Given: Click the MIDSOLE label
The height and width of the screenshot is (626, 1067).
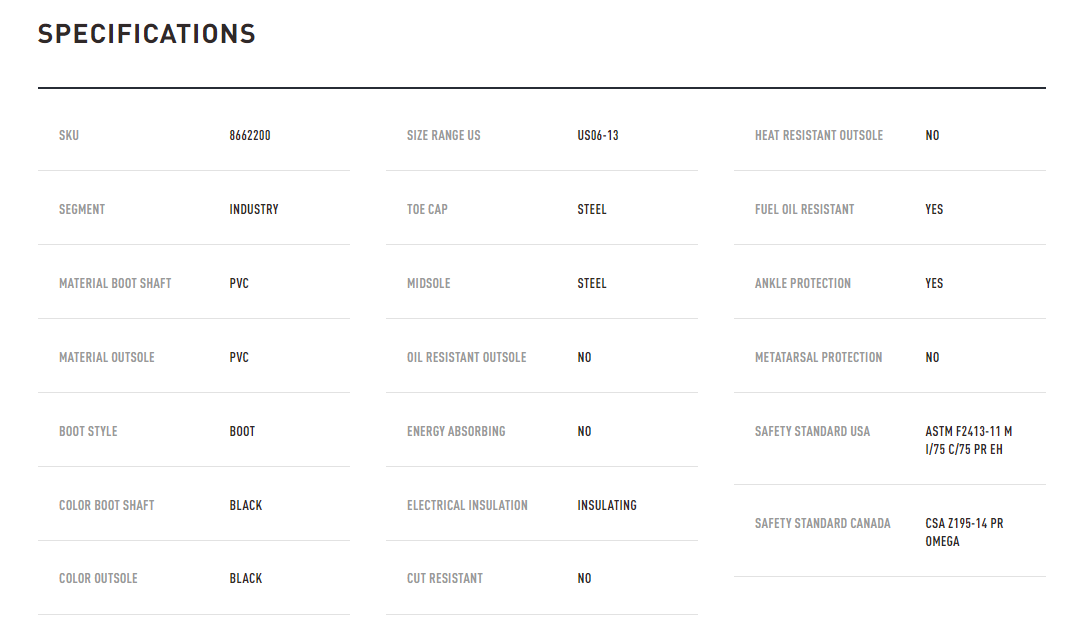Looking at the screenshot, I should tap(428, 283).
